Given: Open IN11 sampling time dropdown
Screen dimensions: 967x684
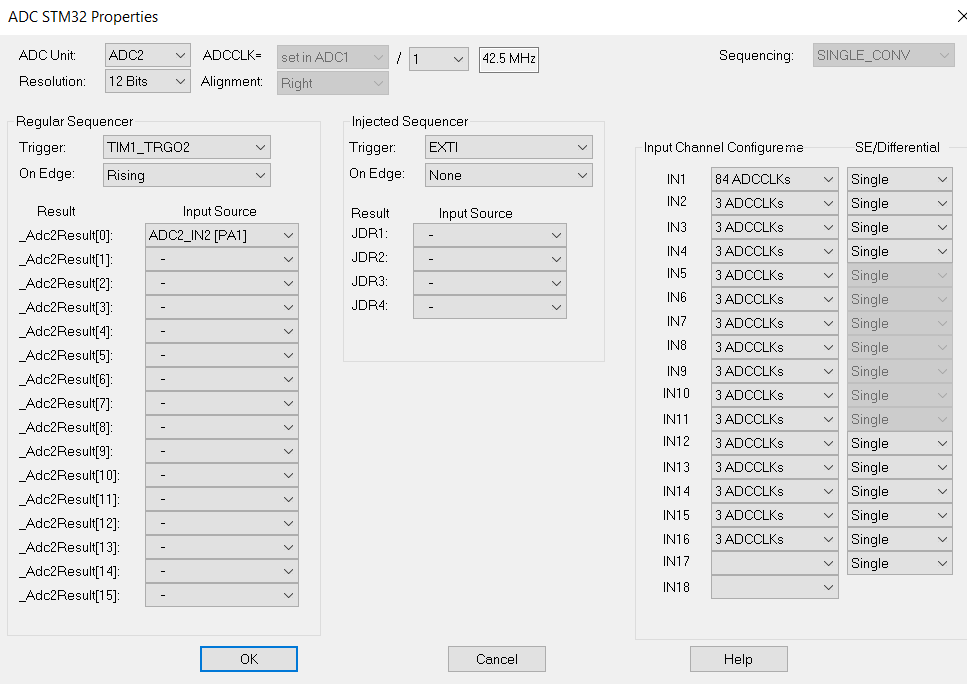Looking at the screenshot, I should click(775, 420).
